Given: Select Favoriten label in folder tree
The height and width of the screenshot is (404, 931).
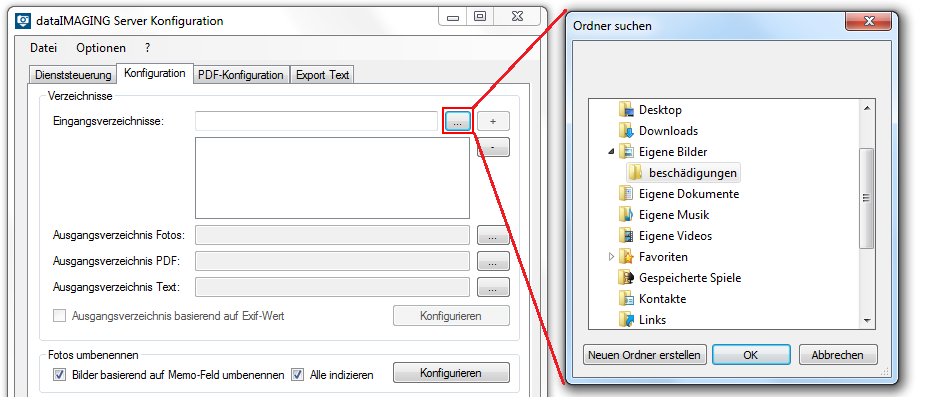Looking at the screenshot, I should coord(663,257).
